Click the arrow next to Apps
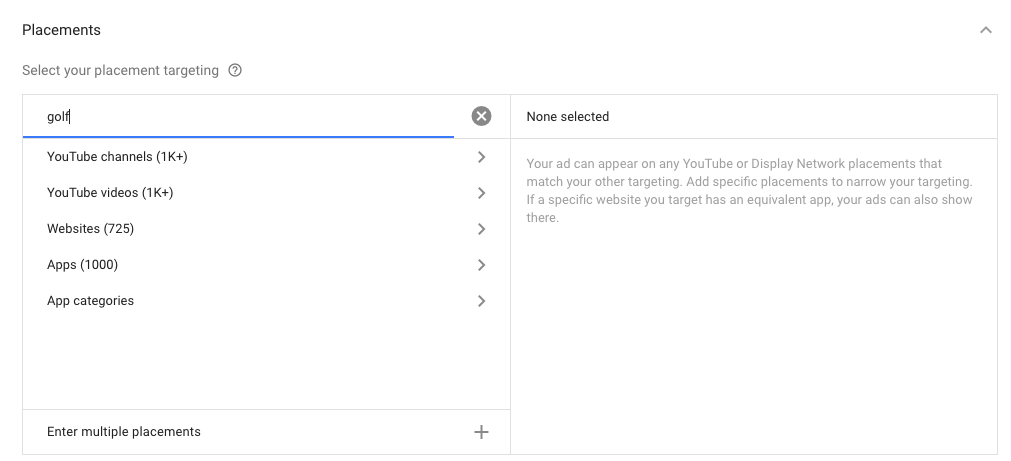The height and width of the screenshot is (461, 1011). [481, 265]
